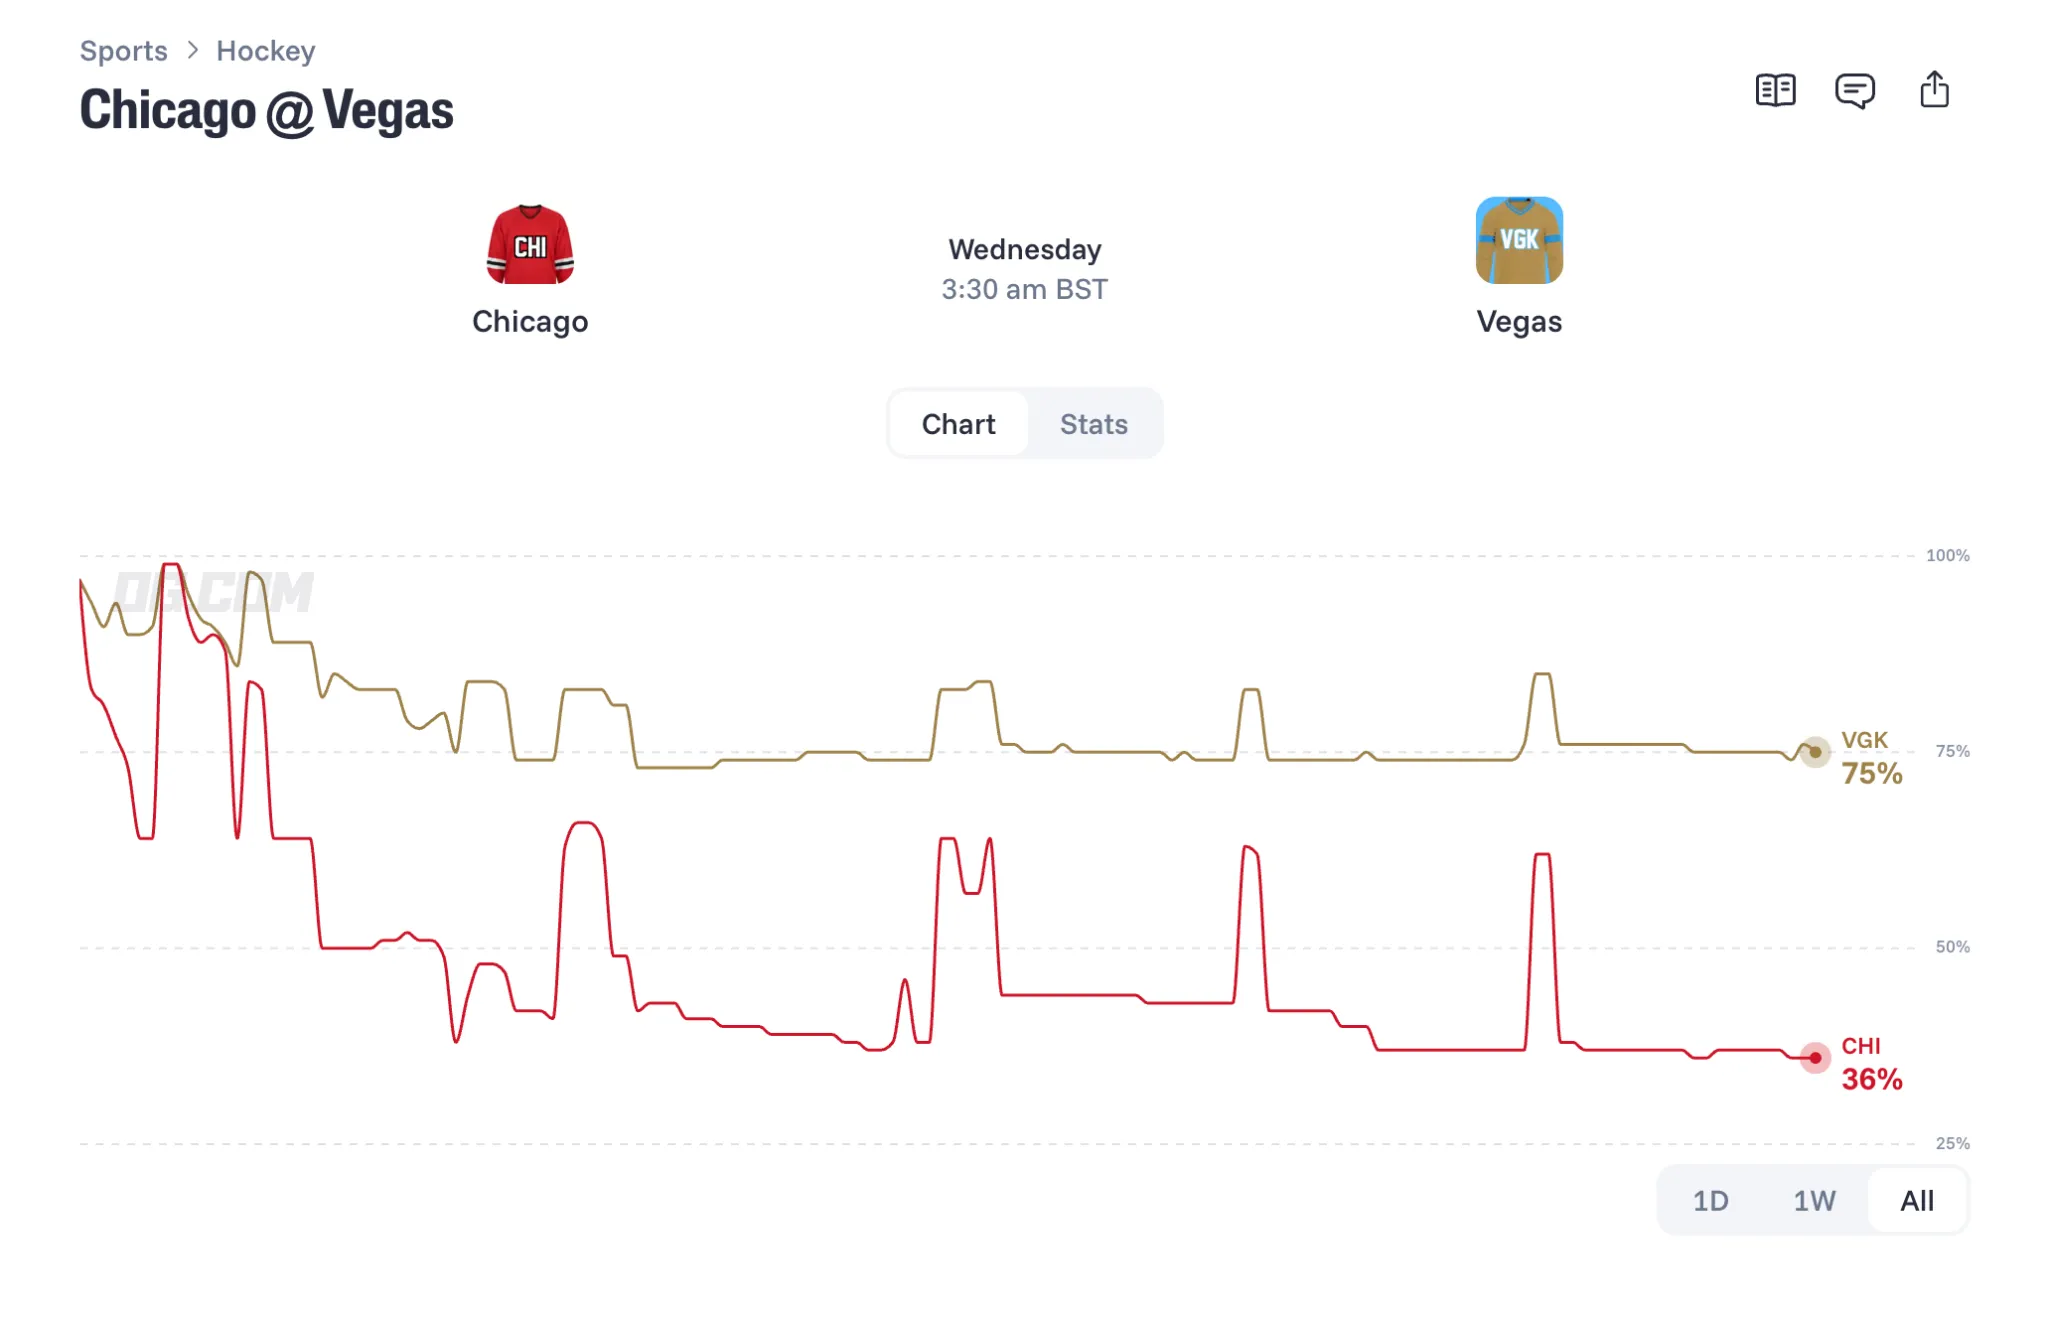Viewport: 2048px width, 1319px height.
Task: Click the share icon
Action: click(1934, 89)
